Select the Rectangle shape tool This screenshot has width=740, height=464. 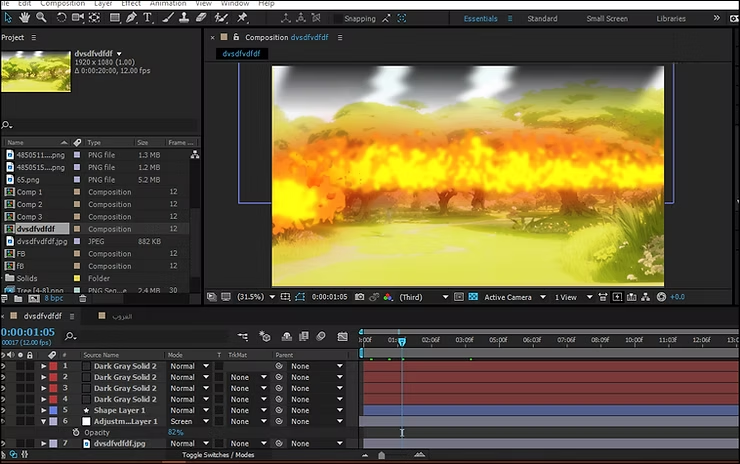(115, 18)
